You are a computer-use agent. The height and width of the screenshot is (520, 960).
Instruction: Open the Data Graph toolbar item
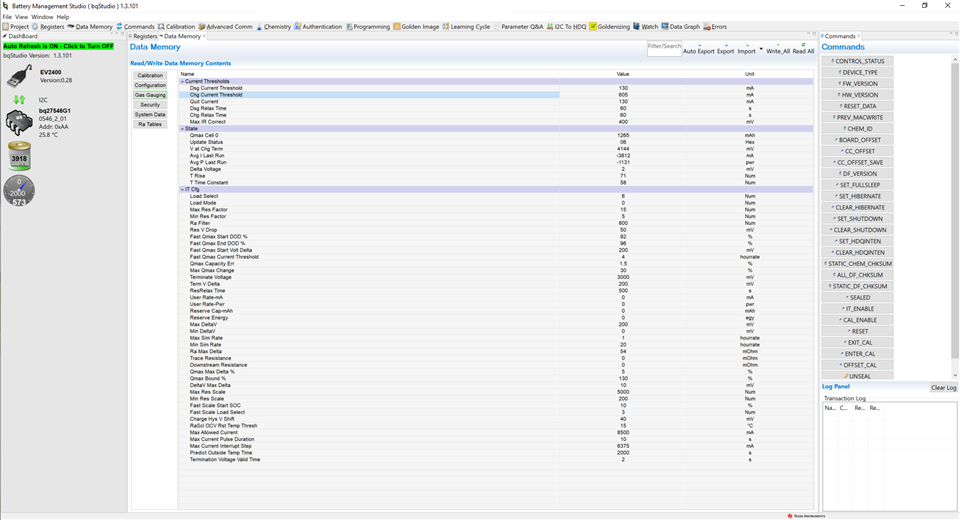click(680, 26)
